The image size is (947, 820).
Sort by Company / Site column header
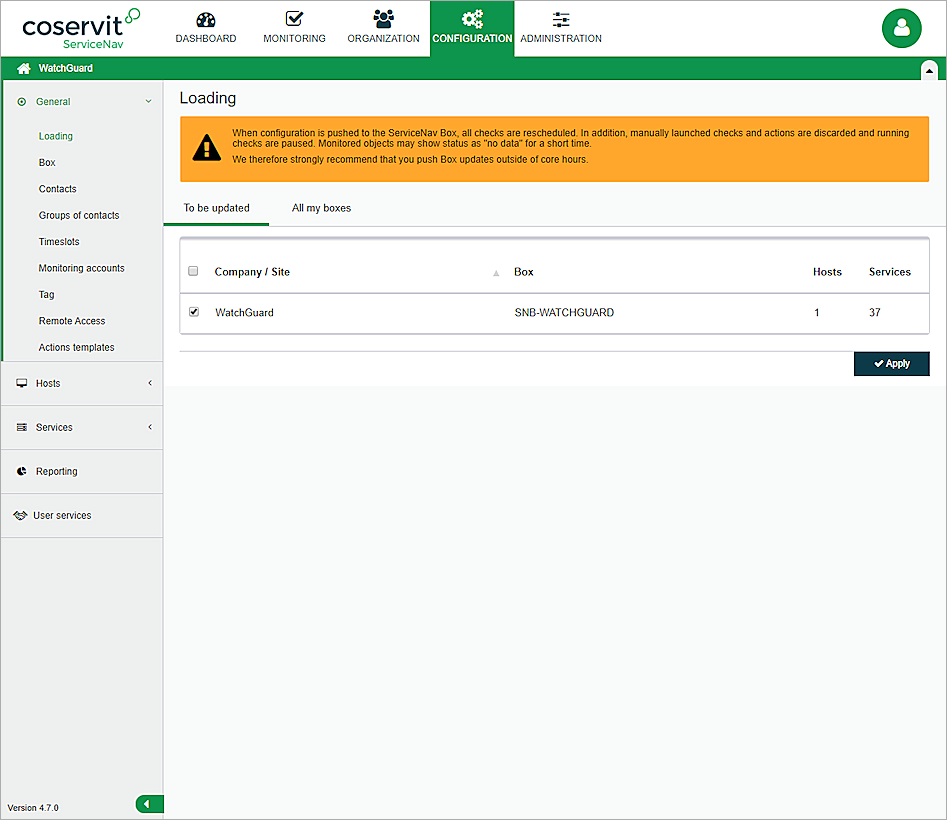(x=252, y=272)
